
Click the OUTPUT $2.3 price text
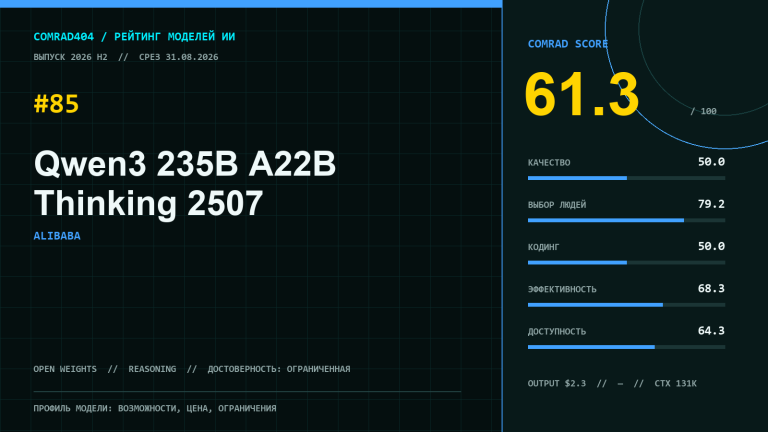point(557,384)
